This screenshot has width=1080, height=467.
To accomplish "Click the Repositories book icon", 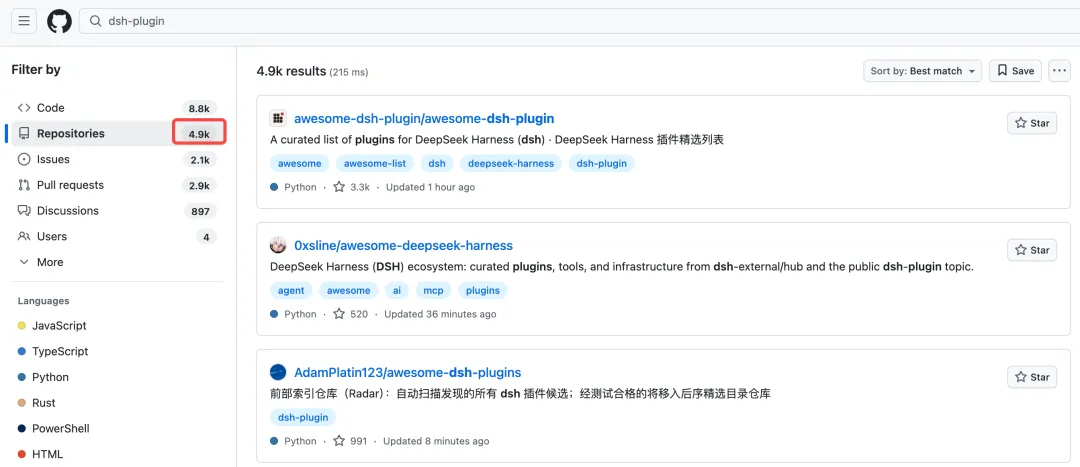I will 24,134.
